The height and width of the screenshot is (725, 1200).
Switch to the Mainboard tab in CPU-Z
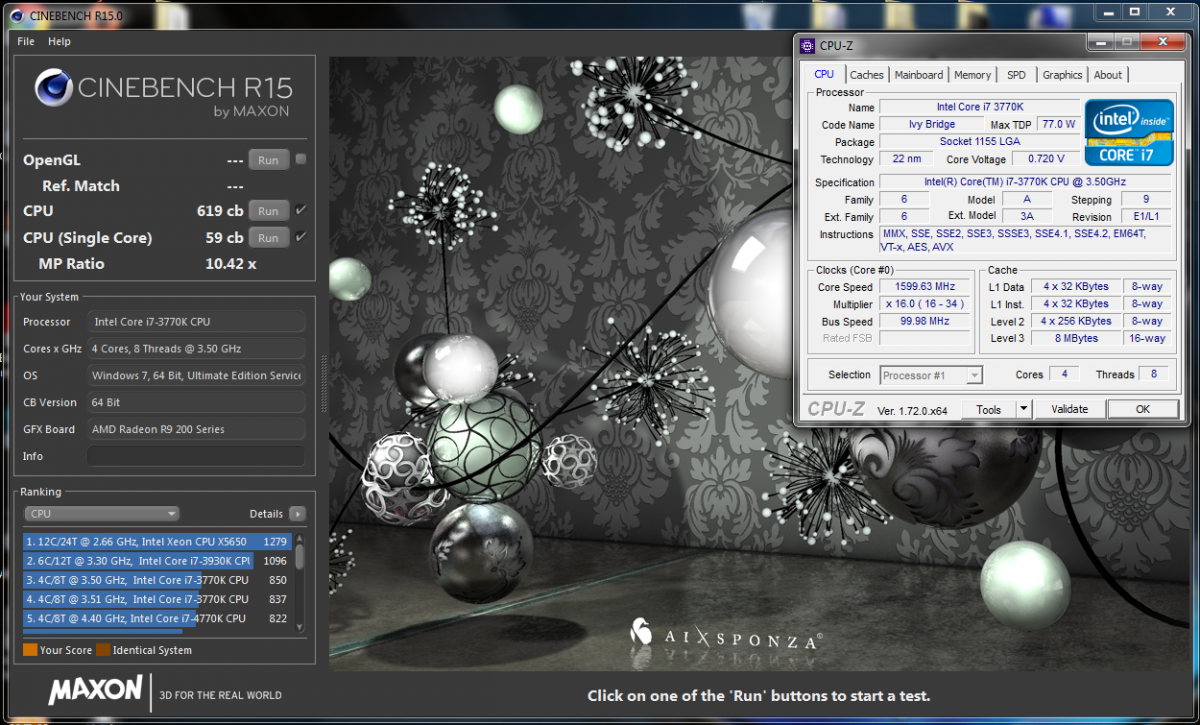[x=919, y=75]
